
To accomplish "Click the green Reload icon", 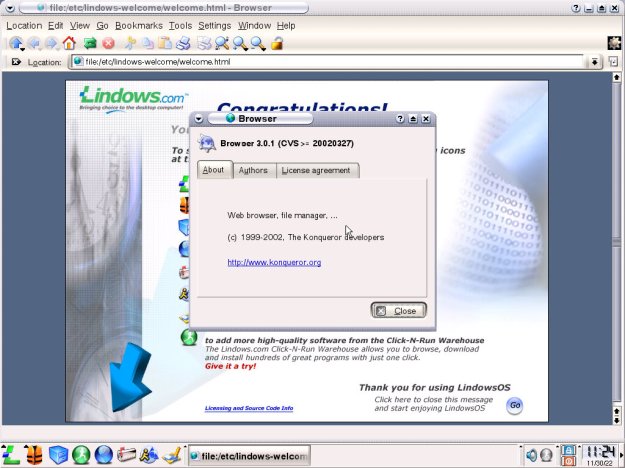I will 90,43.
